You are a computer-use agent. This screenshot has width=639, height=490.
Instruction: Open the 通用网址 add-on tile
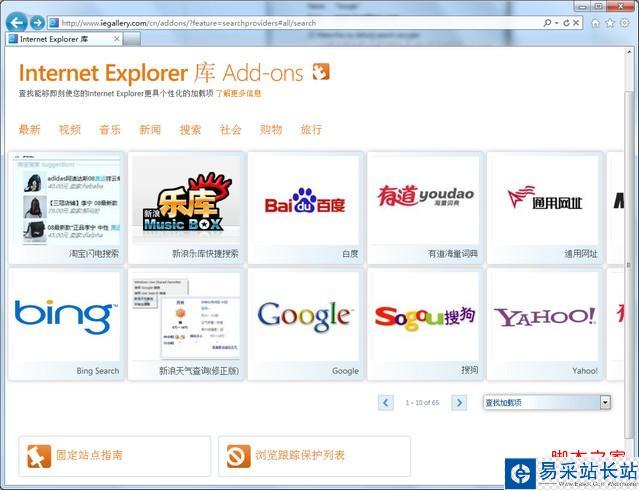click(x=545, y=208)
